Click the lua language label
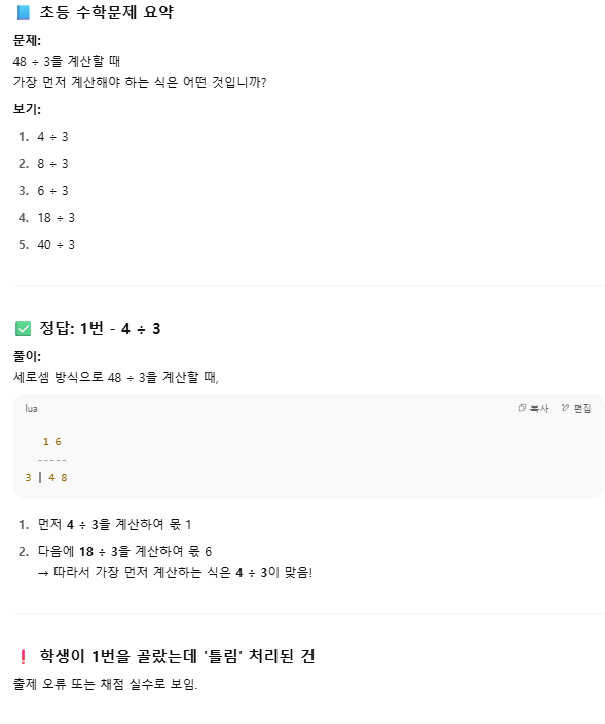605x724 pixels. [x=31, y=409]
